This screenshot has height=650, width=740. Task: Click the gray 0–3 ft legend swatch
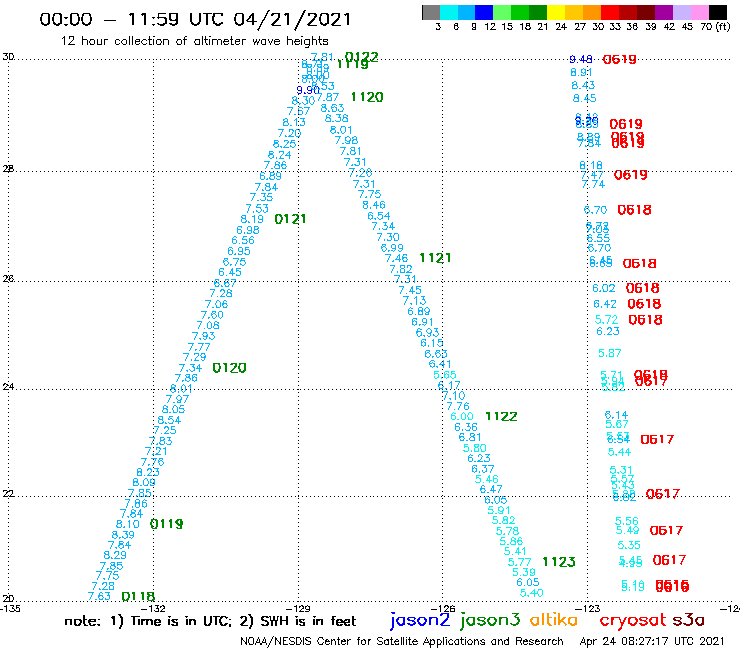(x=431, y=12)
